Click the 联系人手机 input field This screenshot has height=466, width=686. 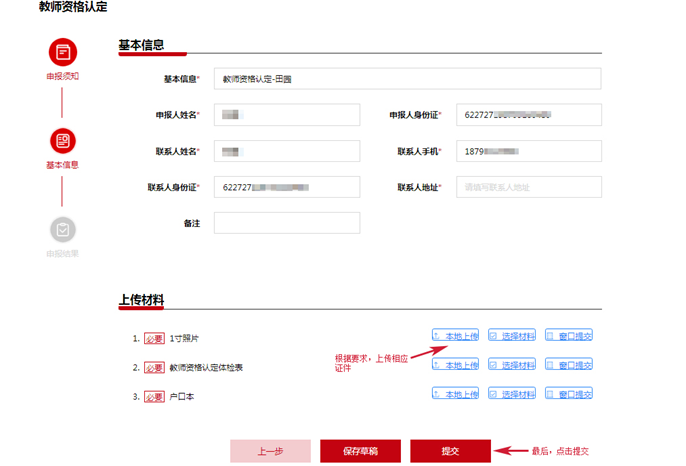tap(528, 151)
